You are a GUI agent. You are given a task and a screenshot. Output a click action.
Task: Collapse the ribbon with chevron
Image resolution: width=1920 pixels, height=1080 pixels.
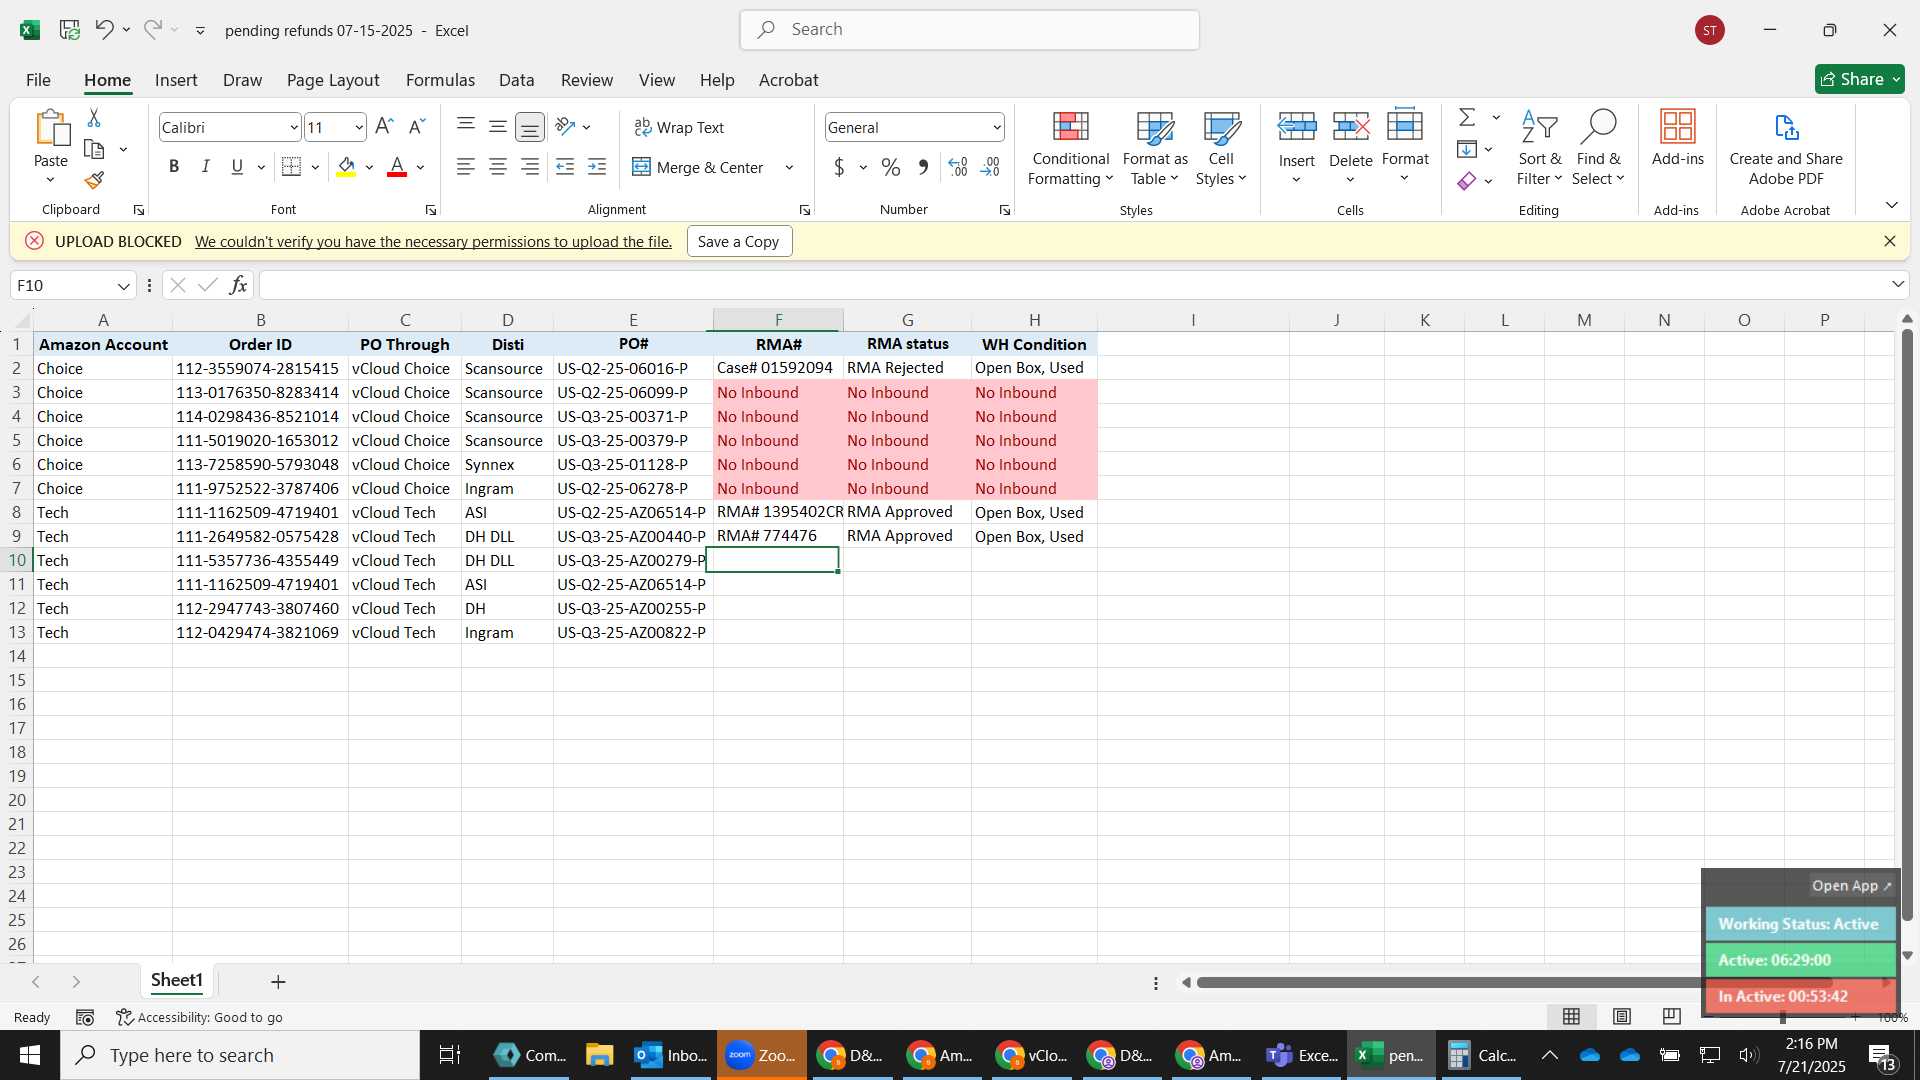[1891, 205]
